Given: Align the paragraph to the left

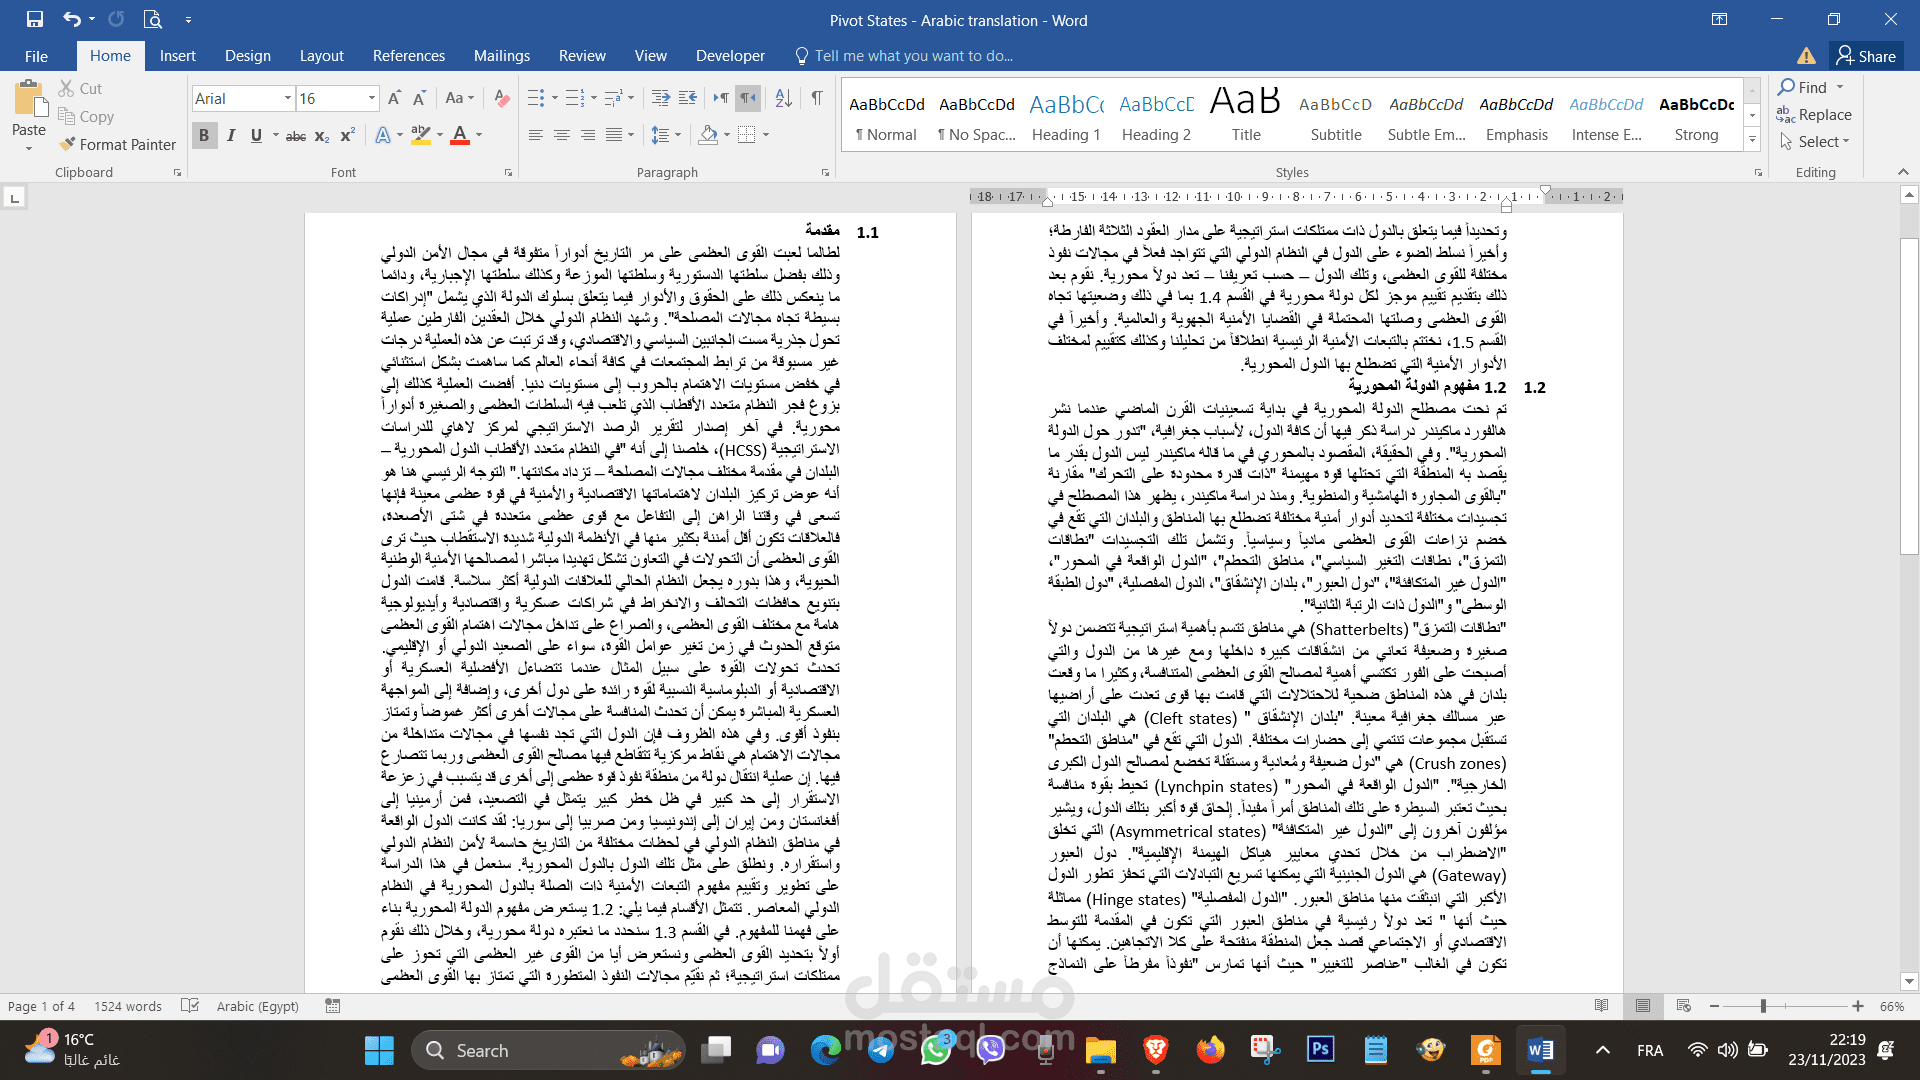Looking at the screenshot, I should point(536,135).
